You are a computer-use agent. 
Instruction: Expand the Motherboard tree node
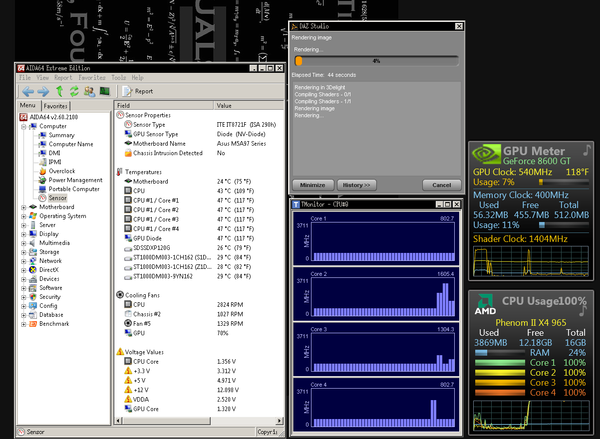(x=24, y=207)
